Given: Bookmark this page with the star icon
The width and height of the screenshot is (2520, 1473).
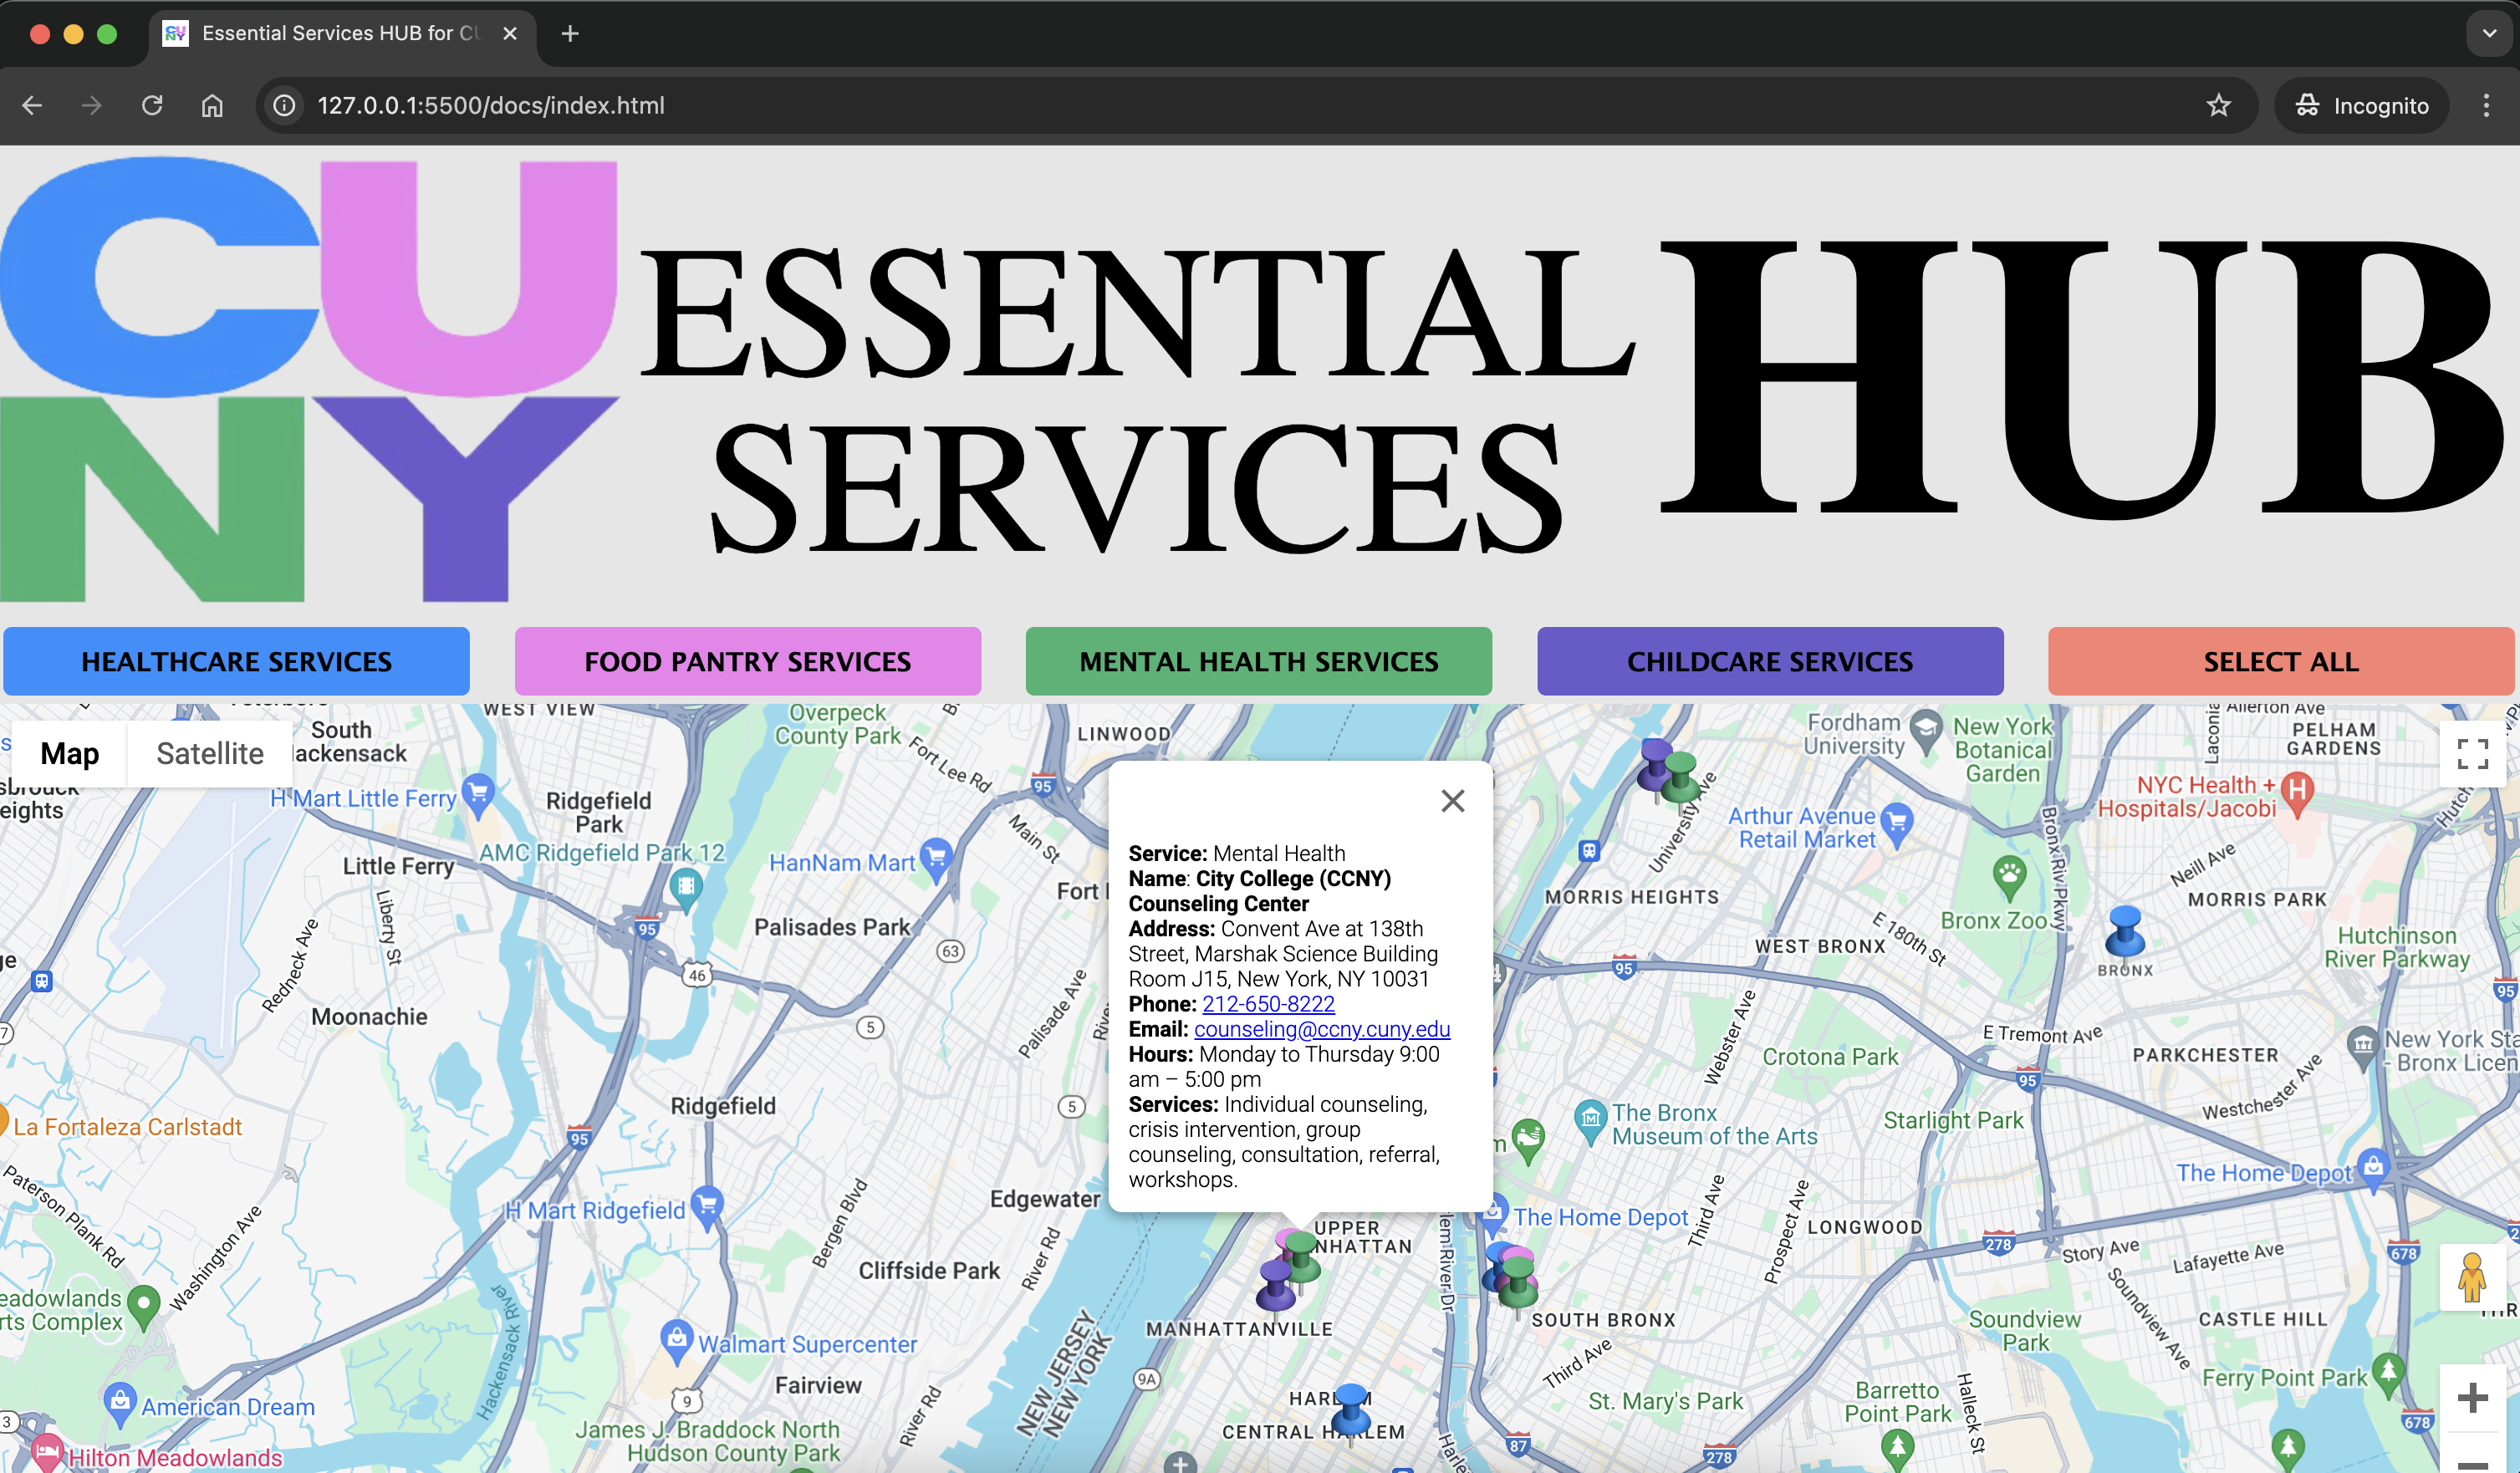Looking at the screenshot, I should click(x=2218, y=105).
